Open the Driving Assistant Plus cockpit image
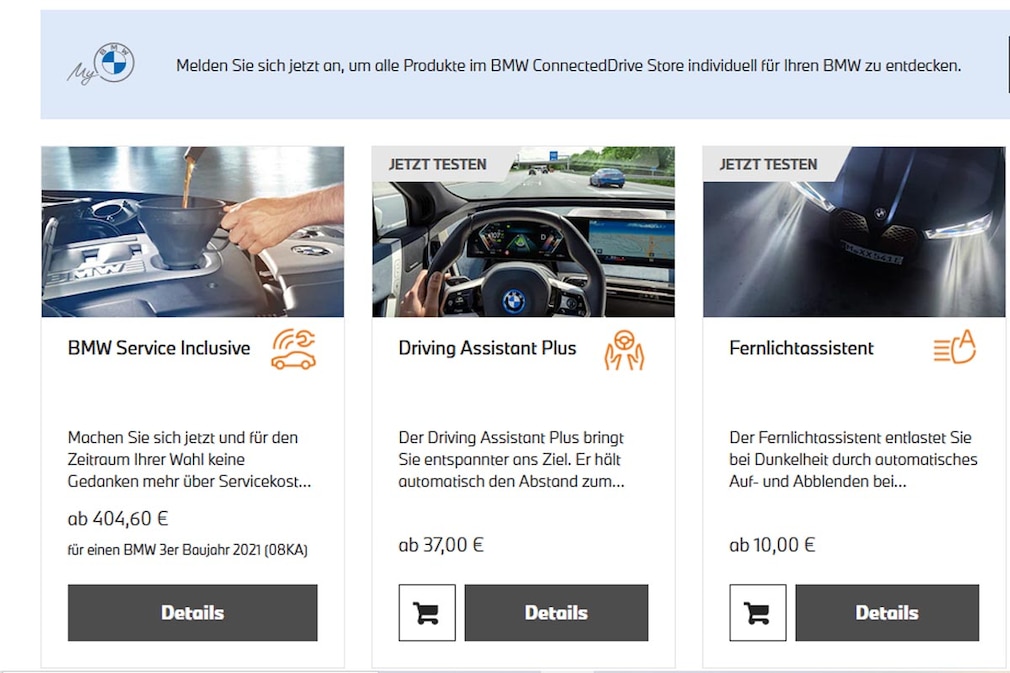The image size is (1010, 673). pyautogui.click(x=523, y=232)
